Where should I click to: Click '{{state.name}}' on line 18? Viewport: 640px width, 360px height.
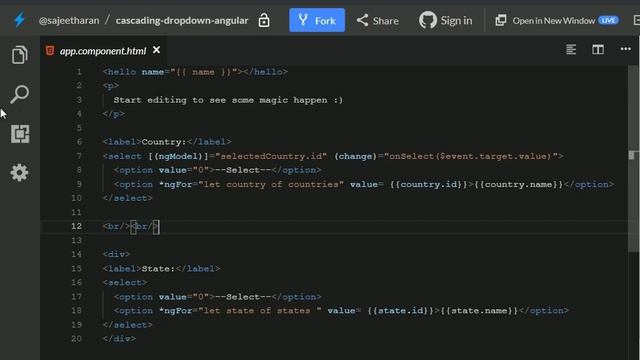(x=479, y=311)
